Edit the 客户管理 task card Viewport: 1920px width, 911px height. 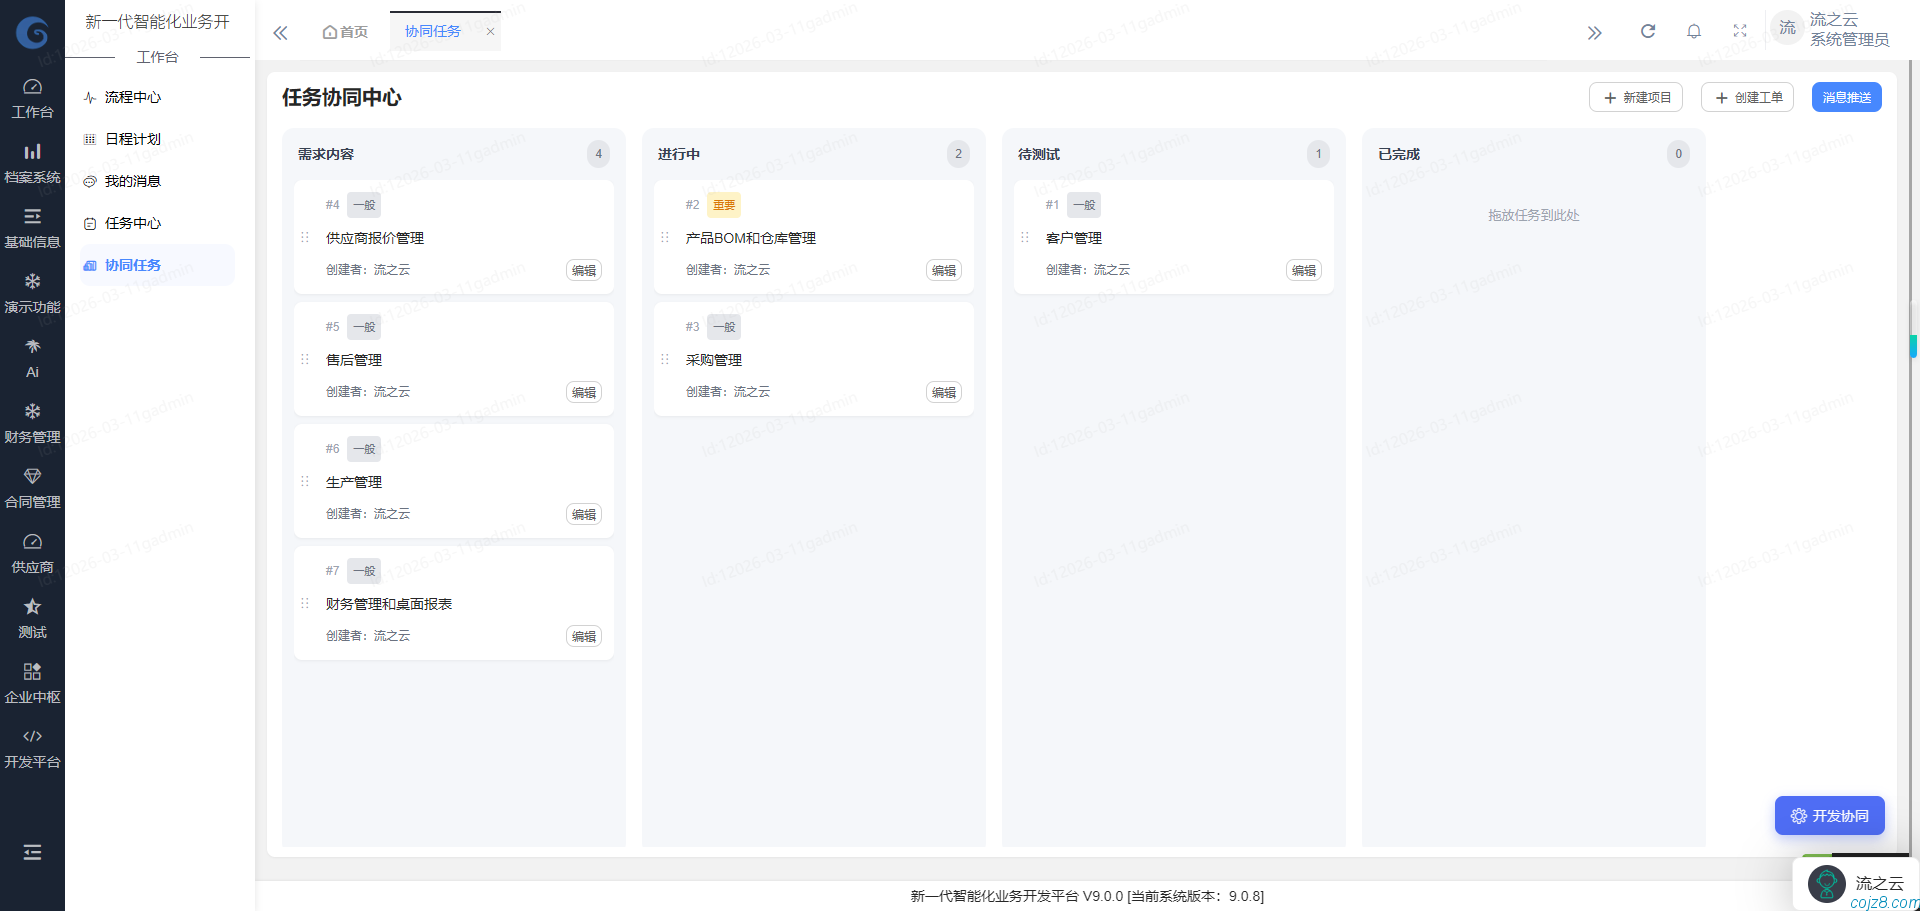1303,269
